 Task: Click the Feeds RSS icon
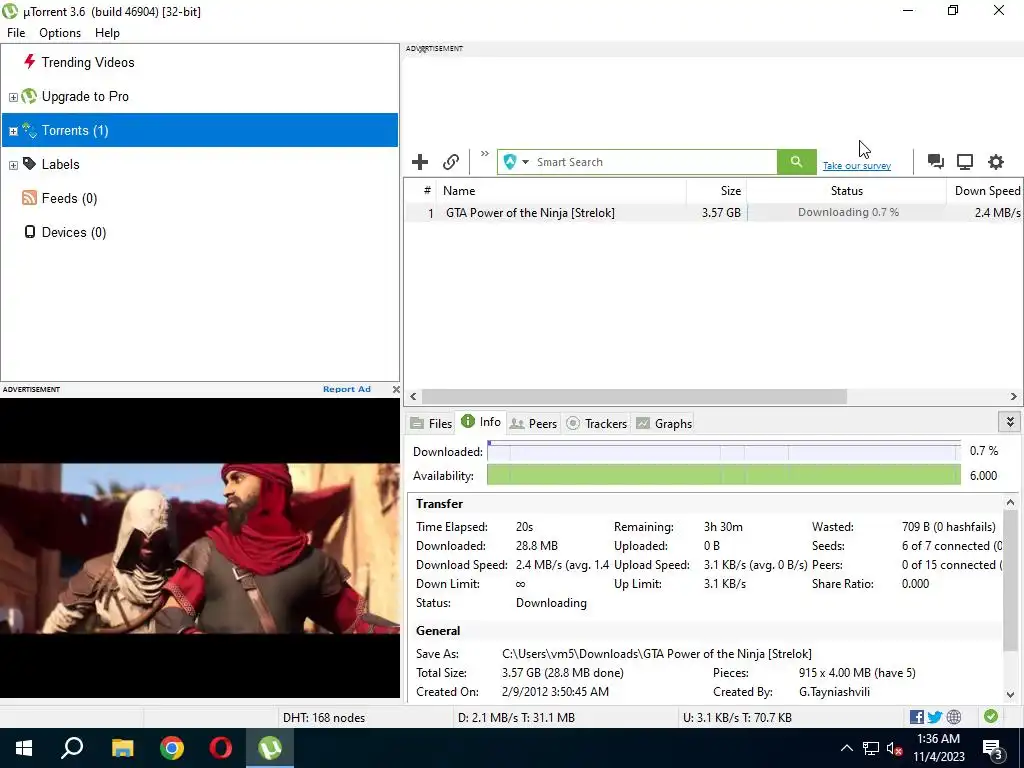(29, 198)
